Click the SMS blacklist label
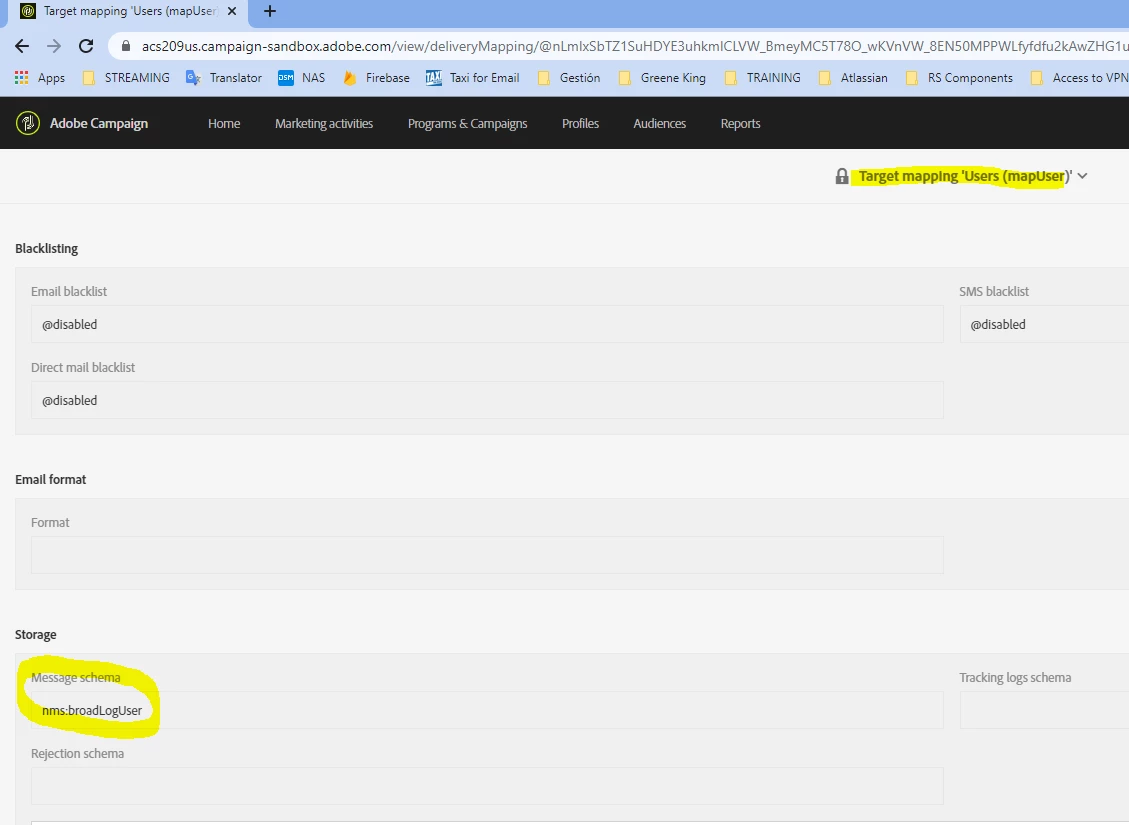This screenshot has height=825, width=1129. [x=994, y=292]
